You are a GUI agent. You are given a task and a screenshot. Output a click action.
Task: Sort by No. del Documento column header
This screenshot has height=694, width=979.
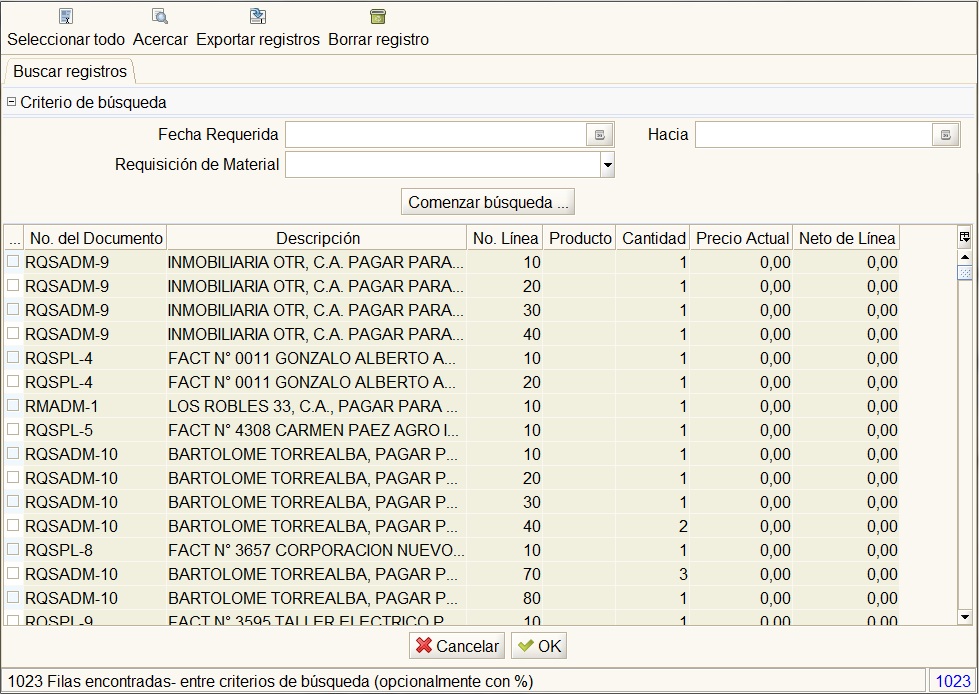click(96, 238)
